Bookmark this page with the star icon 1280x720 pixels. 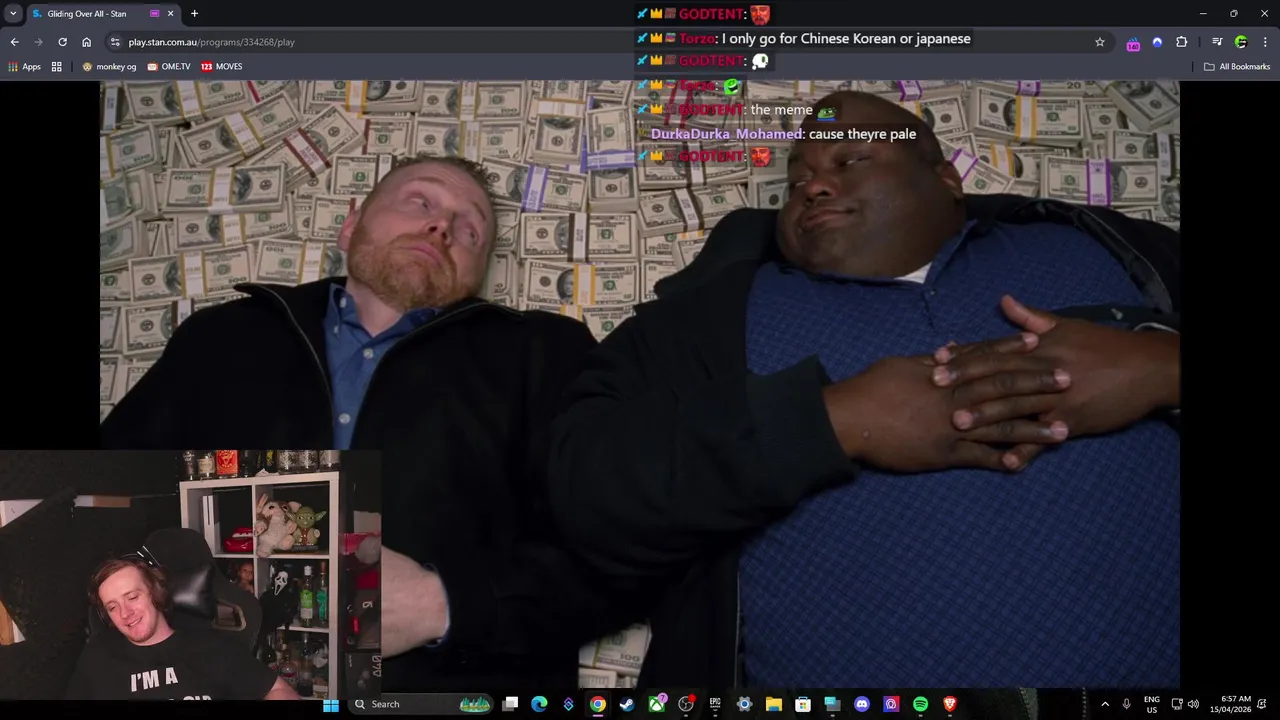pyautogui.click(x=1100, y=42)
